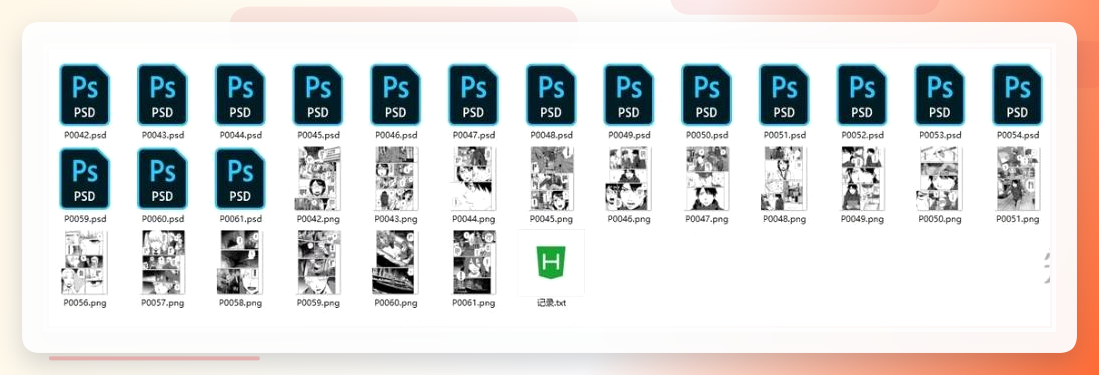Viewport: 1099px width, 375px height.
Task: Click the P0045.png page thumbnail
Action: [x=552, y=179]
